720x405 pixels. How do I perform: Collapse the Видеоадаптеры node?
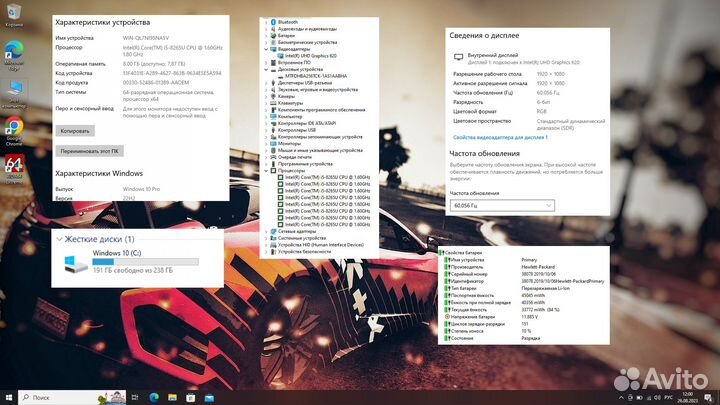click(x=266, y=49)
